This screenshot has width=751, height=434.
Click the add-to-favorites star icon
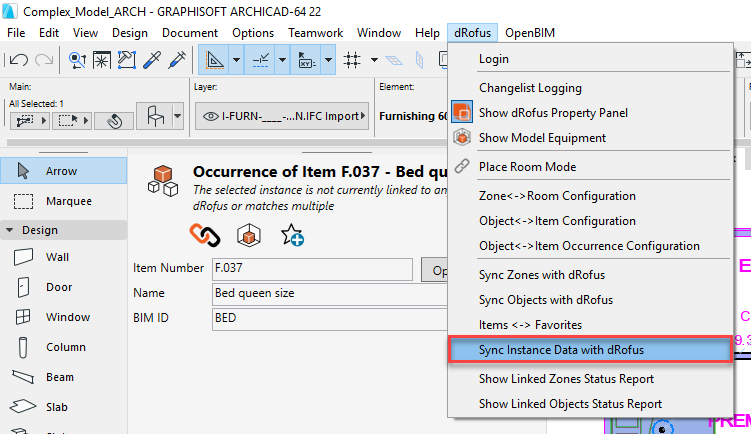click(292, 235)
